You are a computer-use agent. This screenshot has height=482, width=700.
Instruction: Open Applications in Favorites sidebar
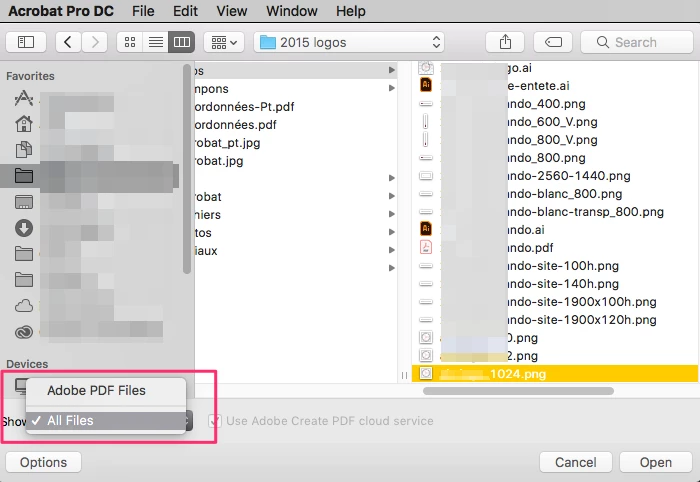[24, 98]
